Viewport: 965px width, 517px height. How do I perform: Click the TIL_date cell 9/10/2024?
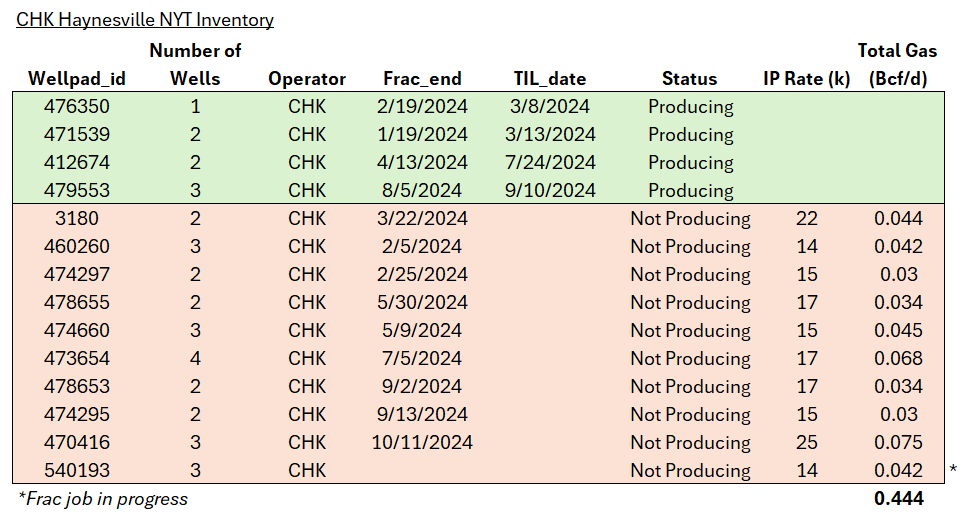pos(549,191)
